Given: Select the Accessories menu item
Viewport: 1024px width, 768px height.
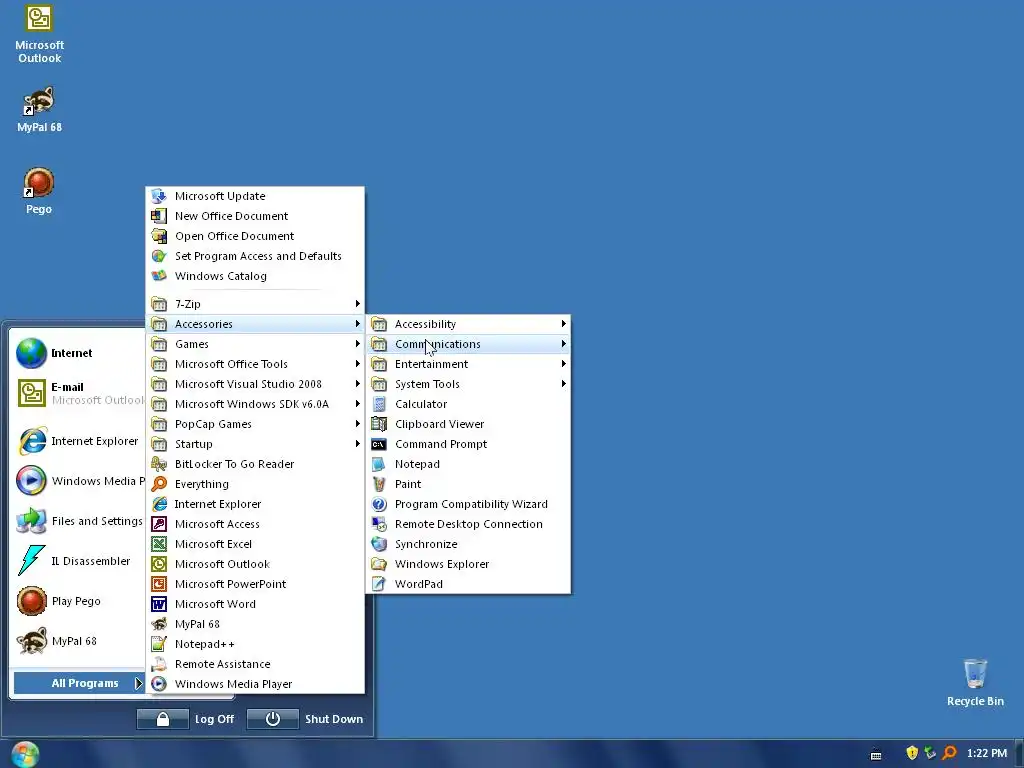Looking at the screenshot, I should (x=255, y=325).
